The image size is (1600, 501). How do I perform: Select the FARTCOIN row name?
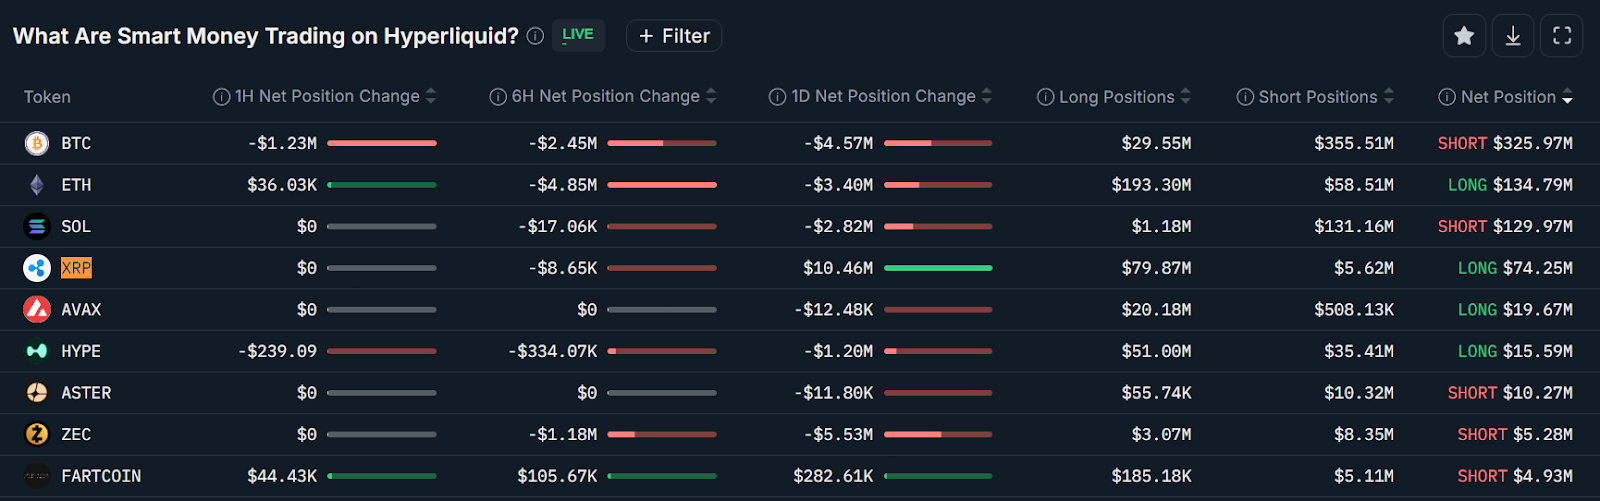pos(101,476)
